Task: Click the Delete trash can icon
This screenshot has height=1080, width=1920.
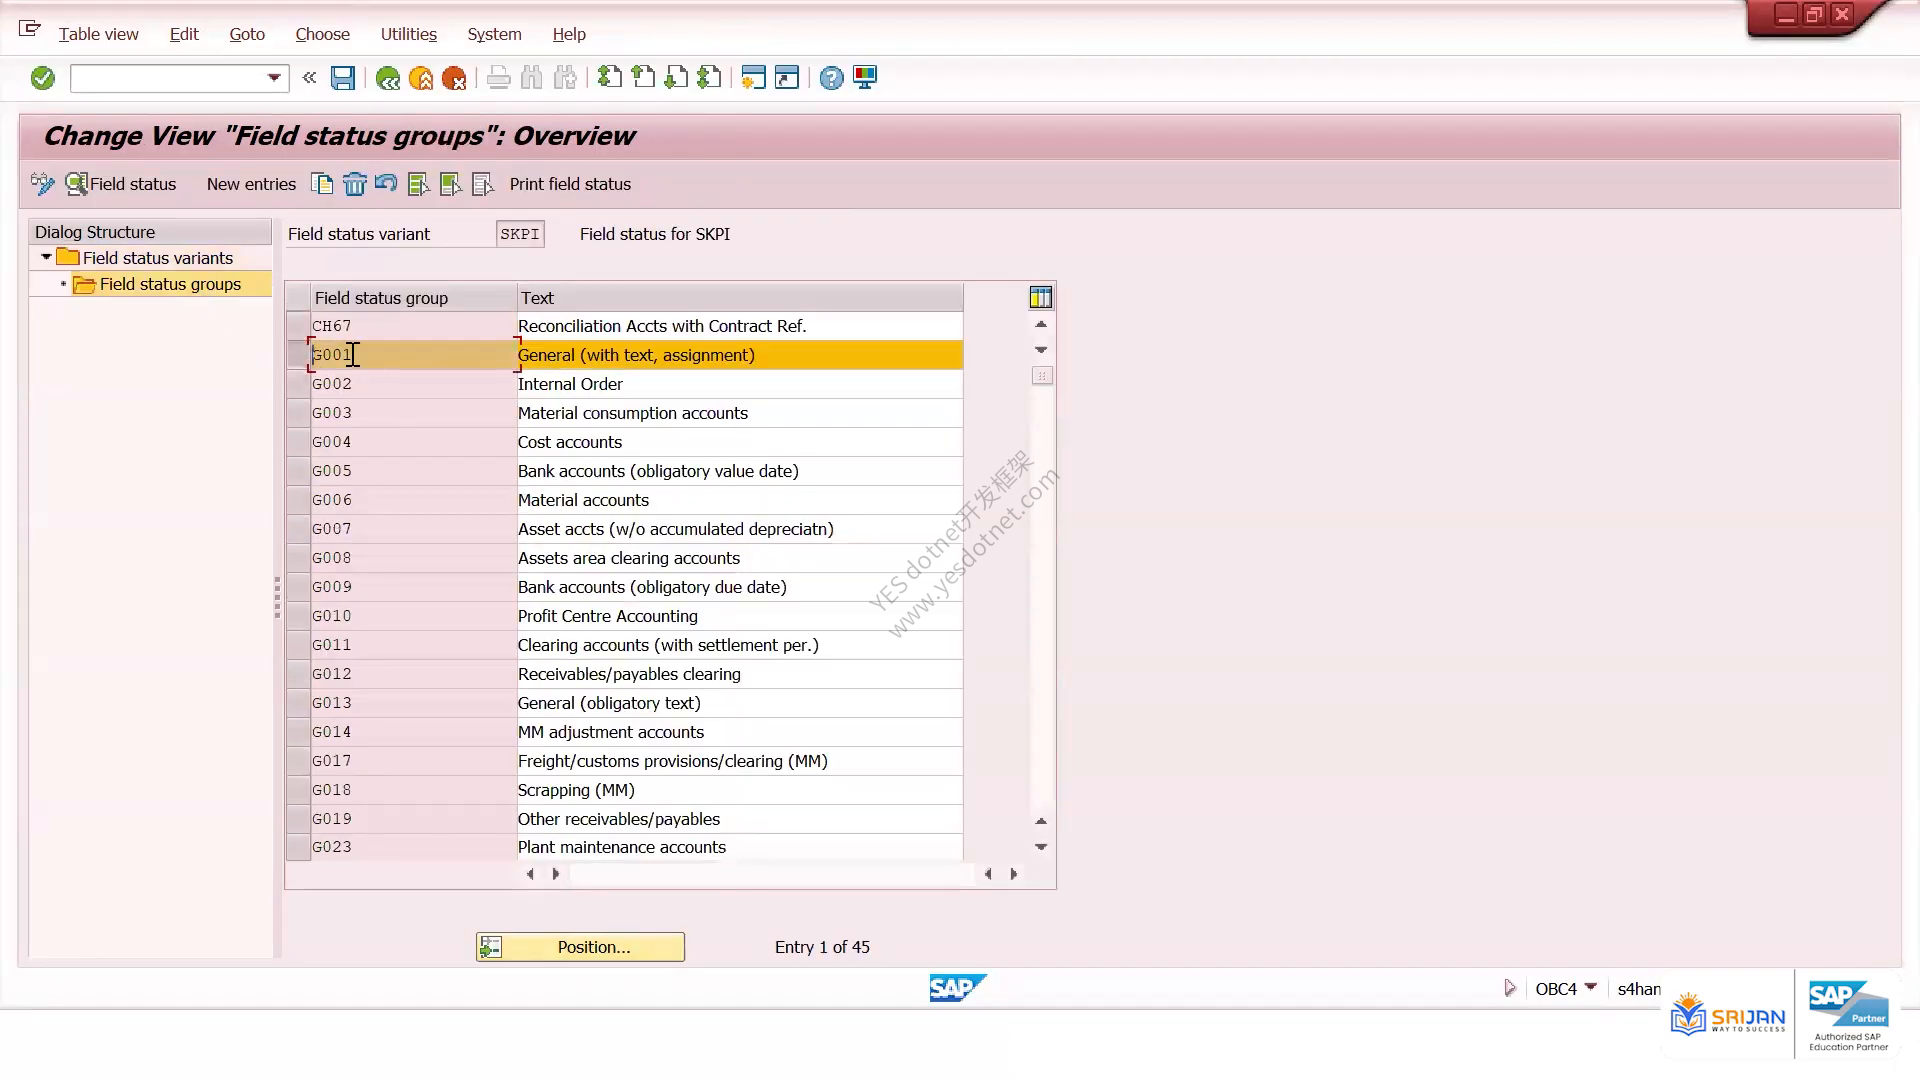Action: pyautogui.click(x=355, y=184)
